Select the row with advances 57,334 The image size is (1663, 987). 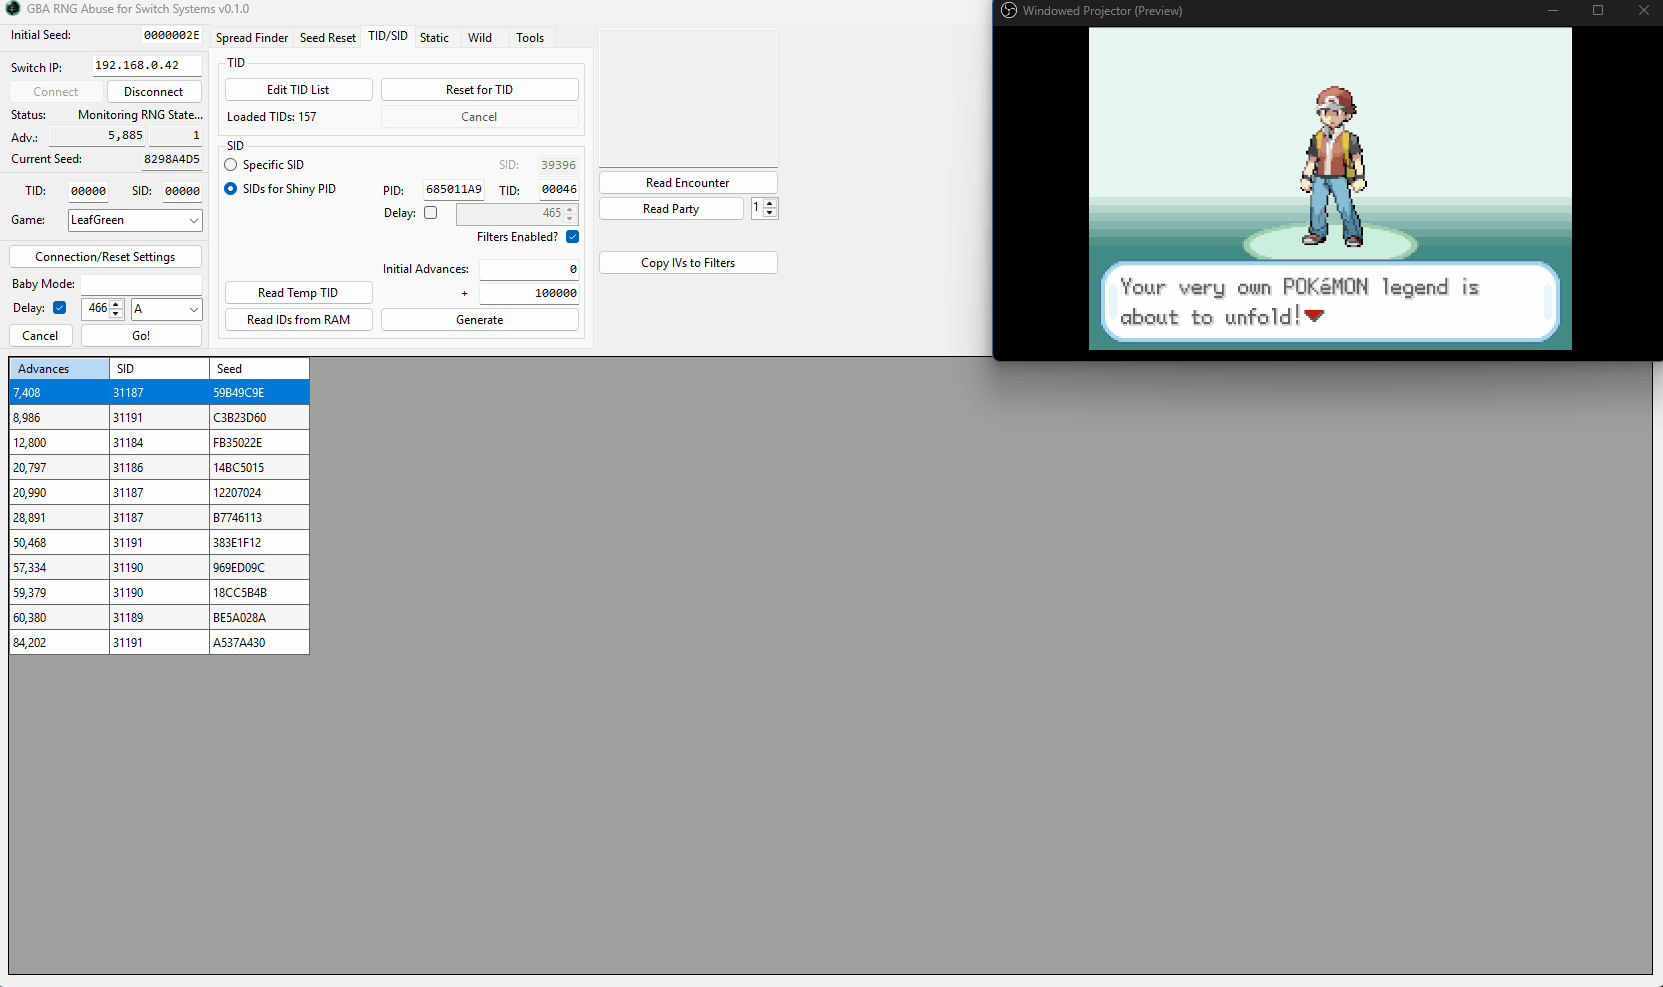click(159, 568)
